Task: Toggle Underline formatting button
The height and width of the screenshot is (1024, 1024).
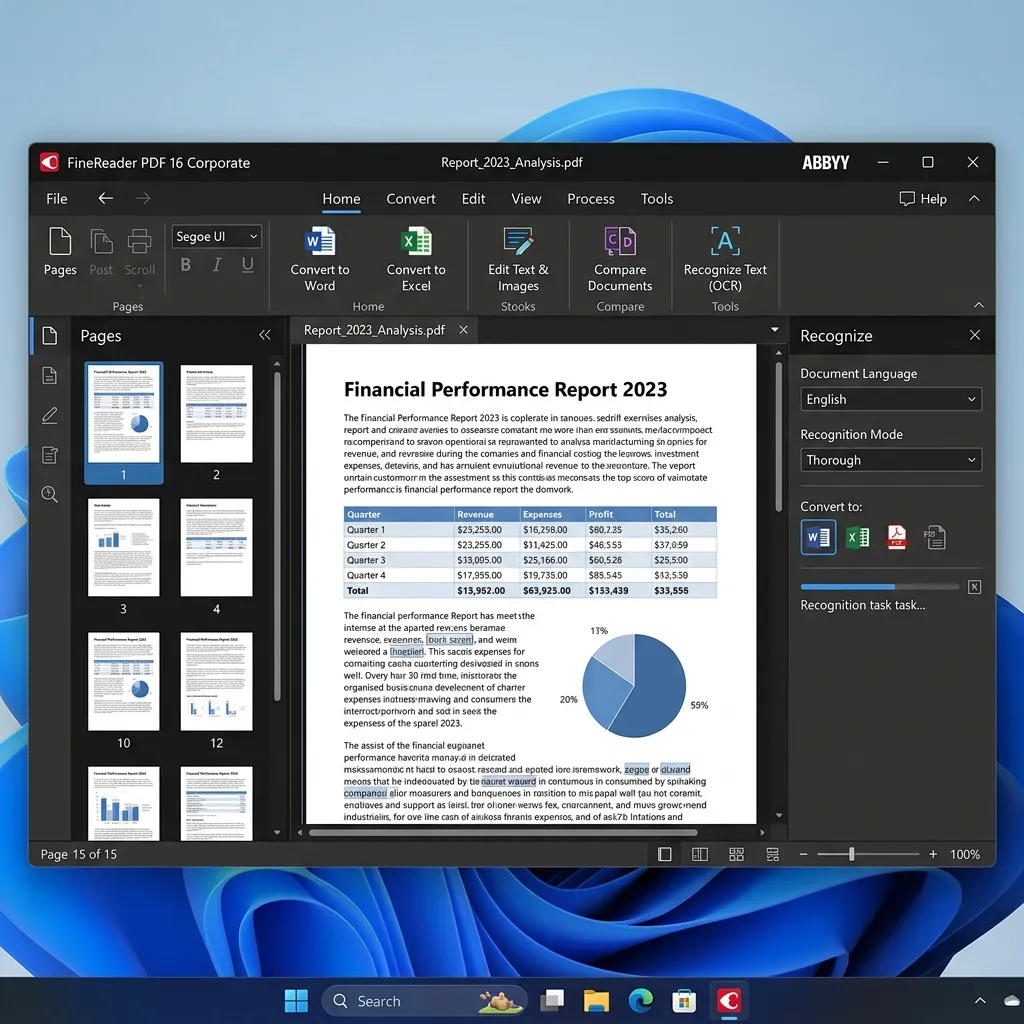Action: click(248, 264)
